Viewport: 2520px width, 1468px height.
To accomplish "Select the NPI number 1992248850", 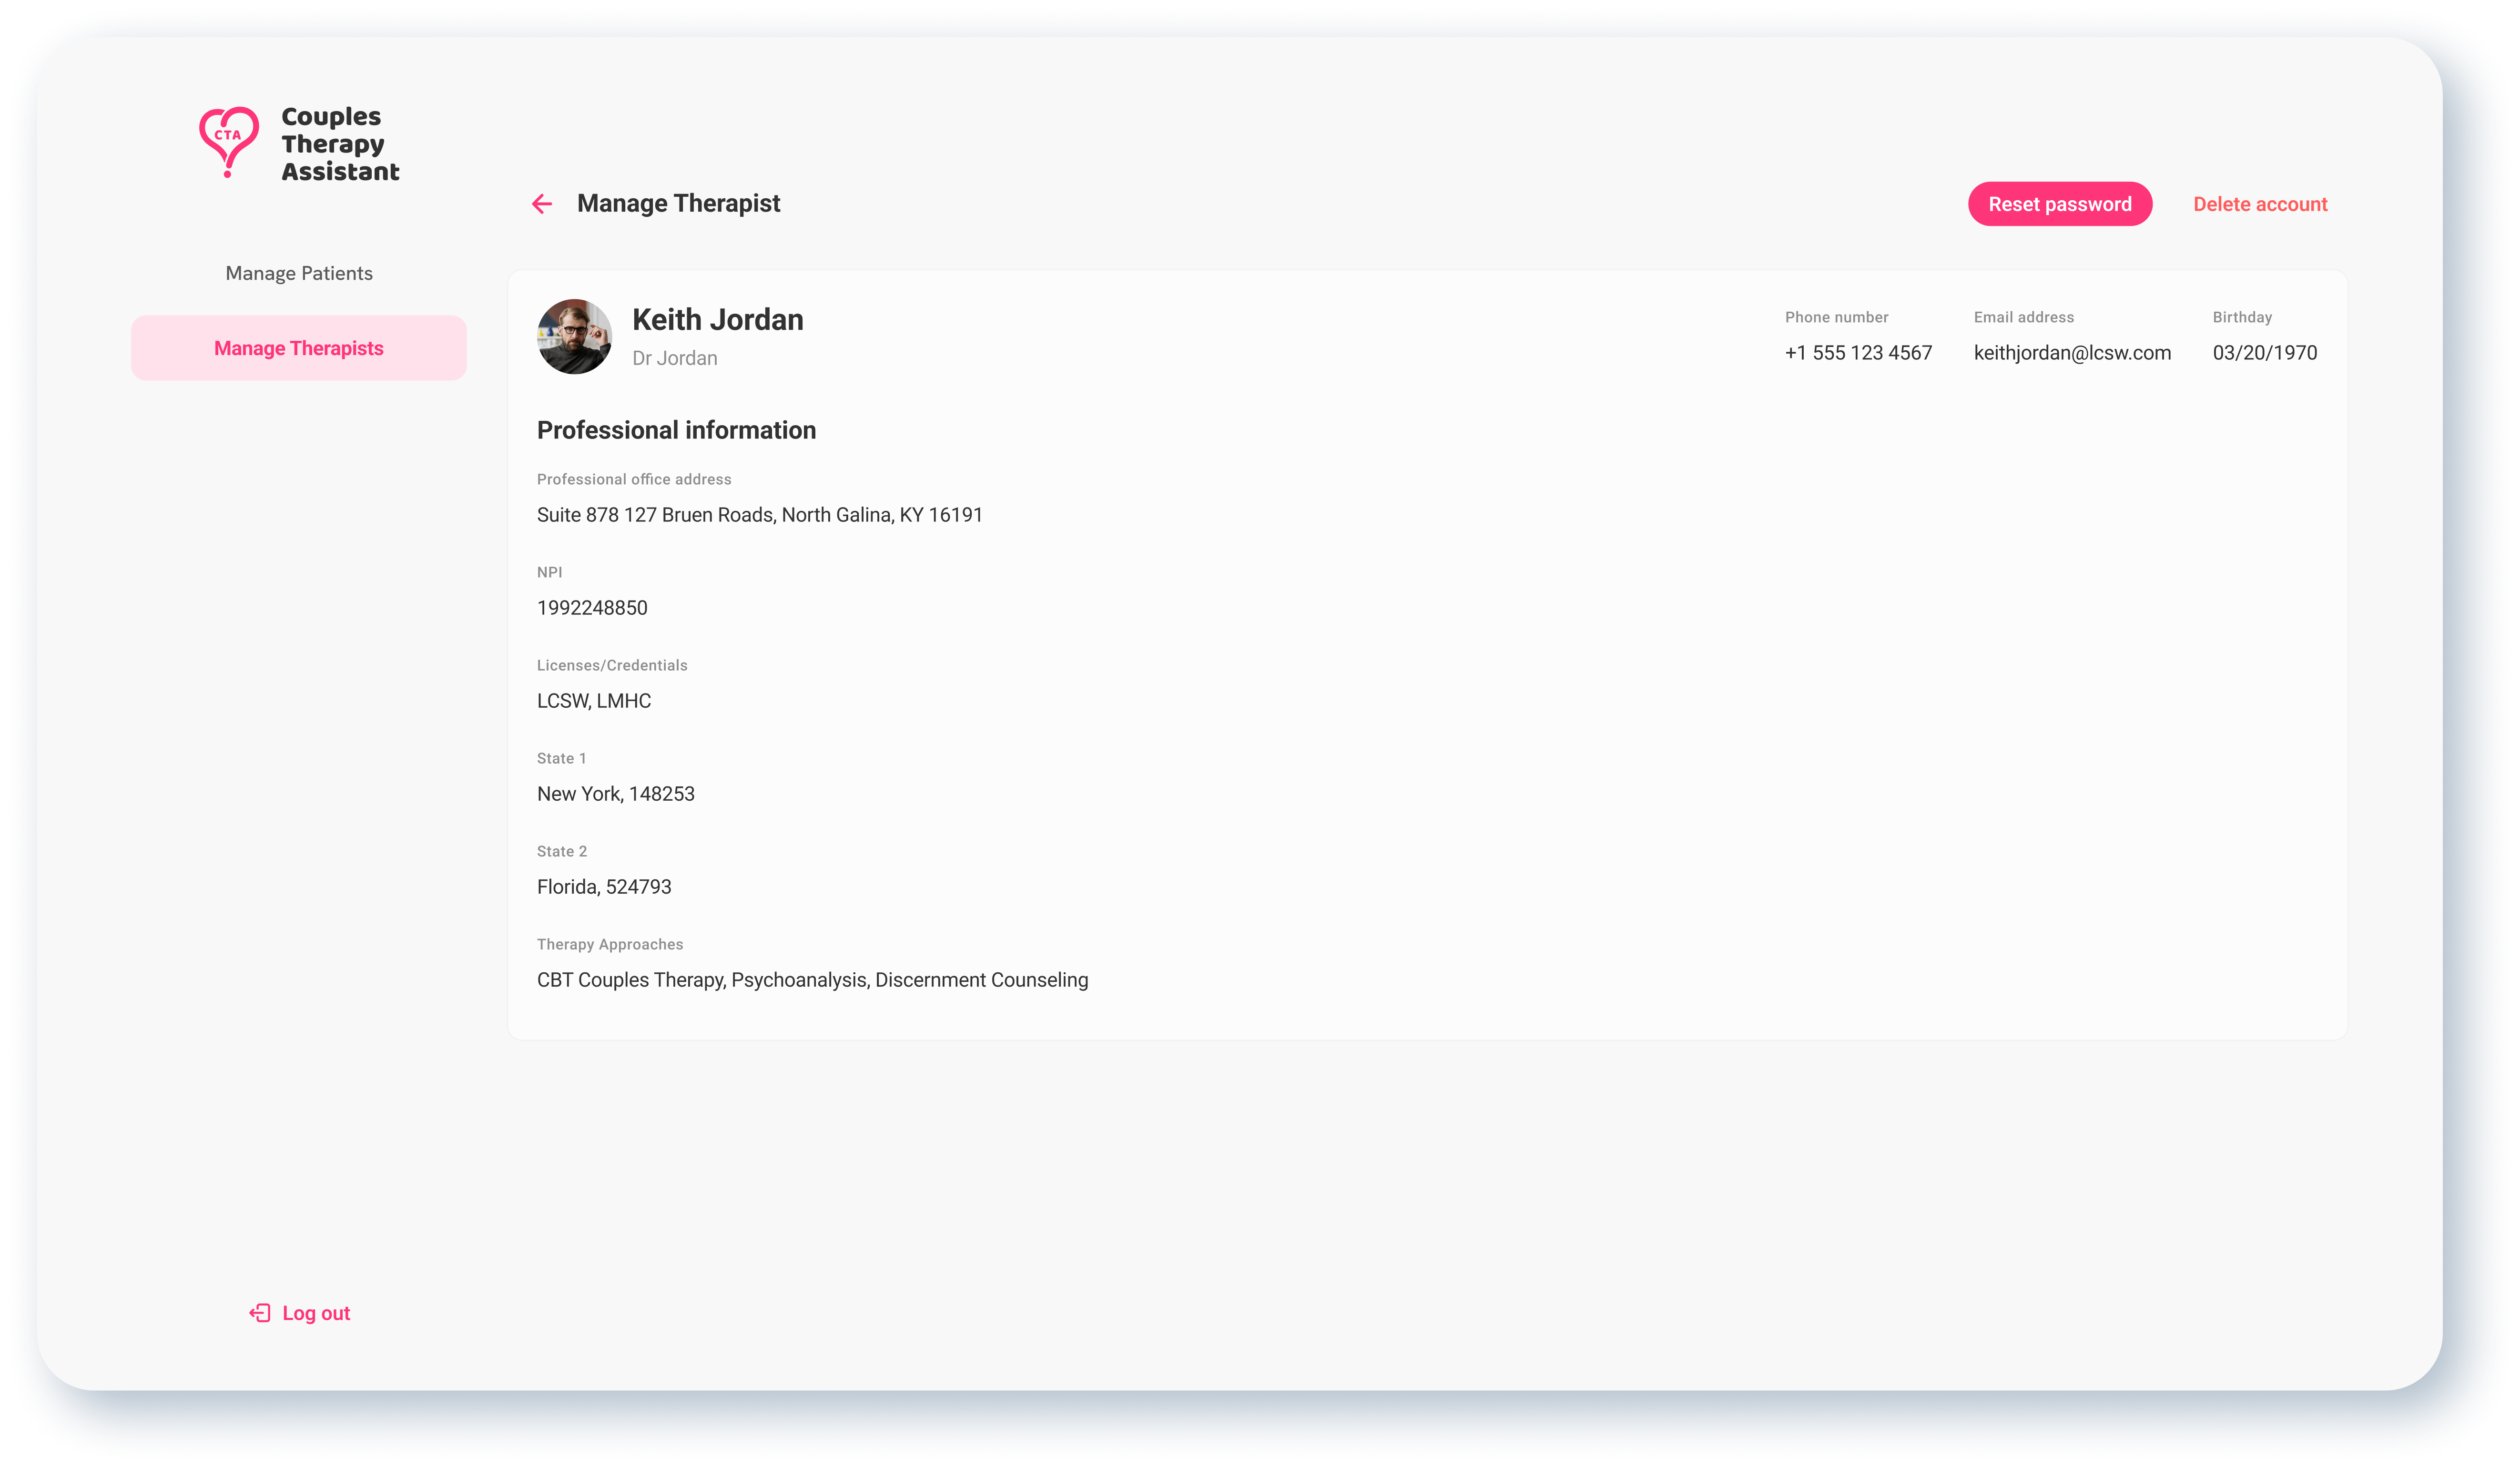I will 592,608.
